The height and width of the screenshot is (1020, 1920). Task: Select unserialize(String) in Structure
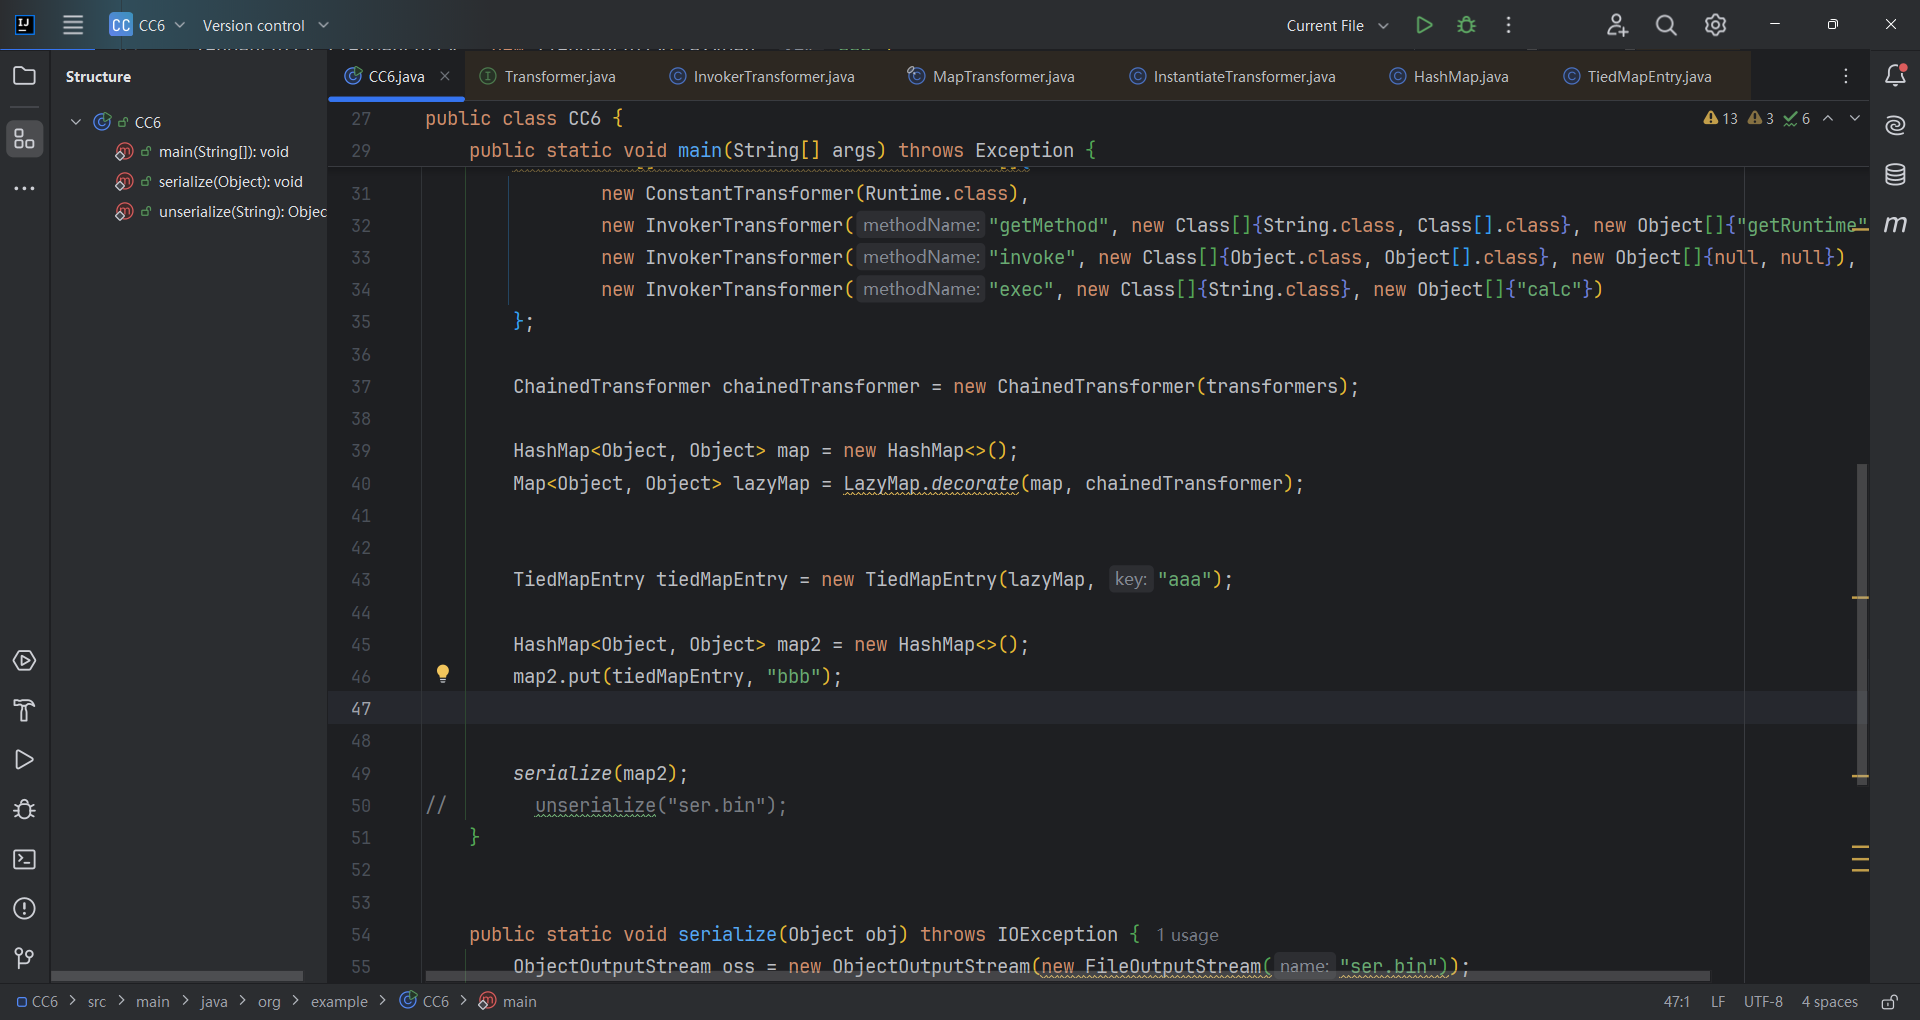(242, 212)
